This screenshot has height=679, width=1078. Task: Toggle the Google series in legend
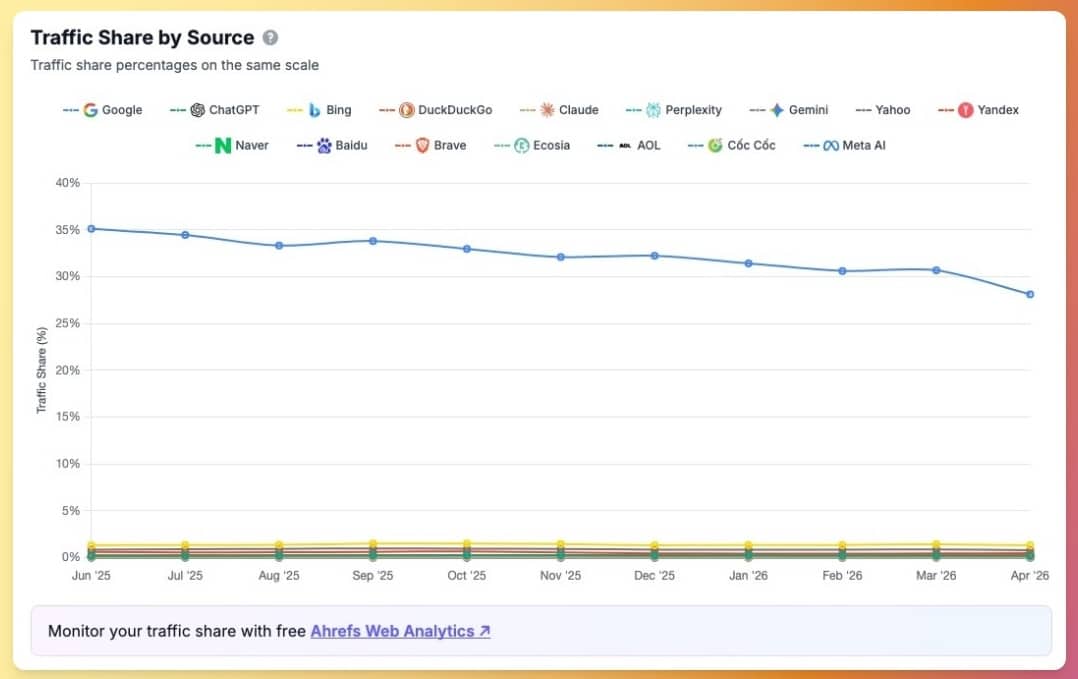[102, 110]
